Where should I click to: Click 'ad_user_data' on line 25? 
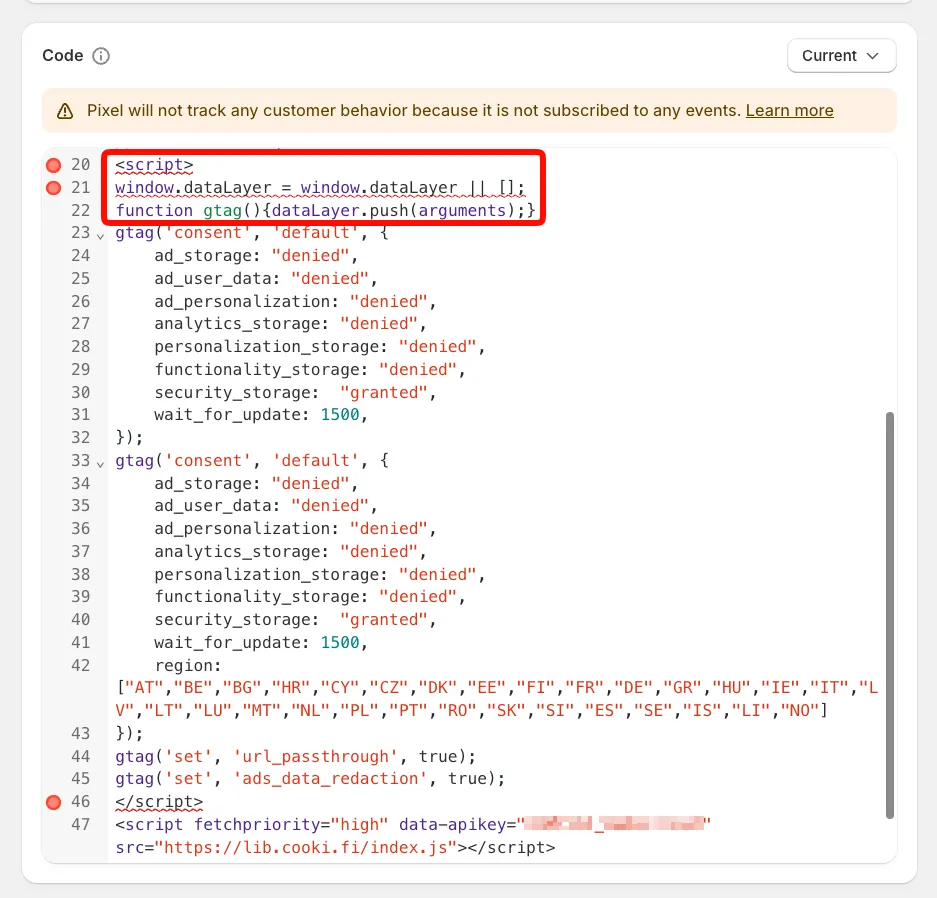tap(217, 279)
